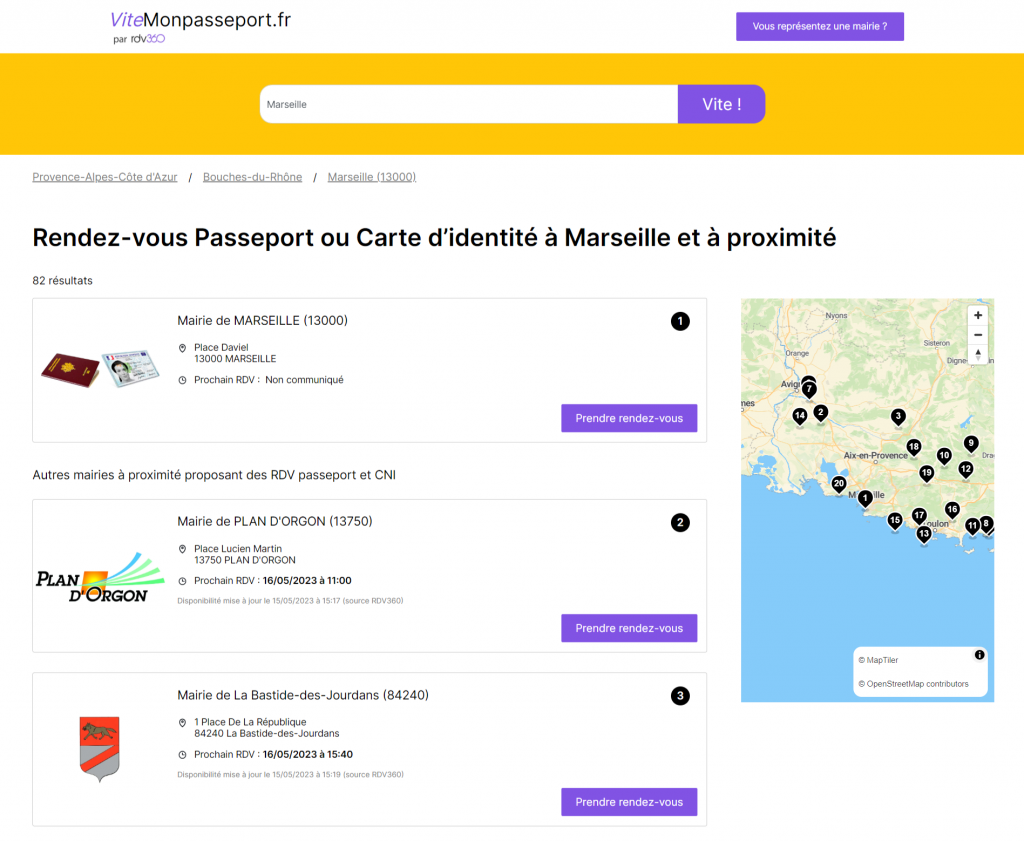Click the ViteMonpasseport.fr logo
Viewport: 1024px width, 841px height.
(199, 21)
